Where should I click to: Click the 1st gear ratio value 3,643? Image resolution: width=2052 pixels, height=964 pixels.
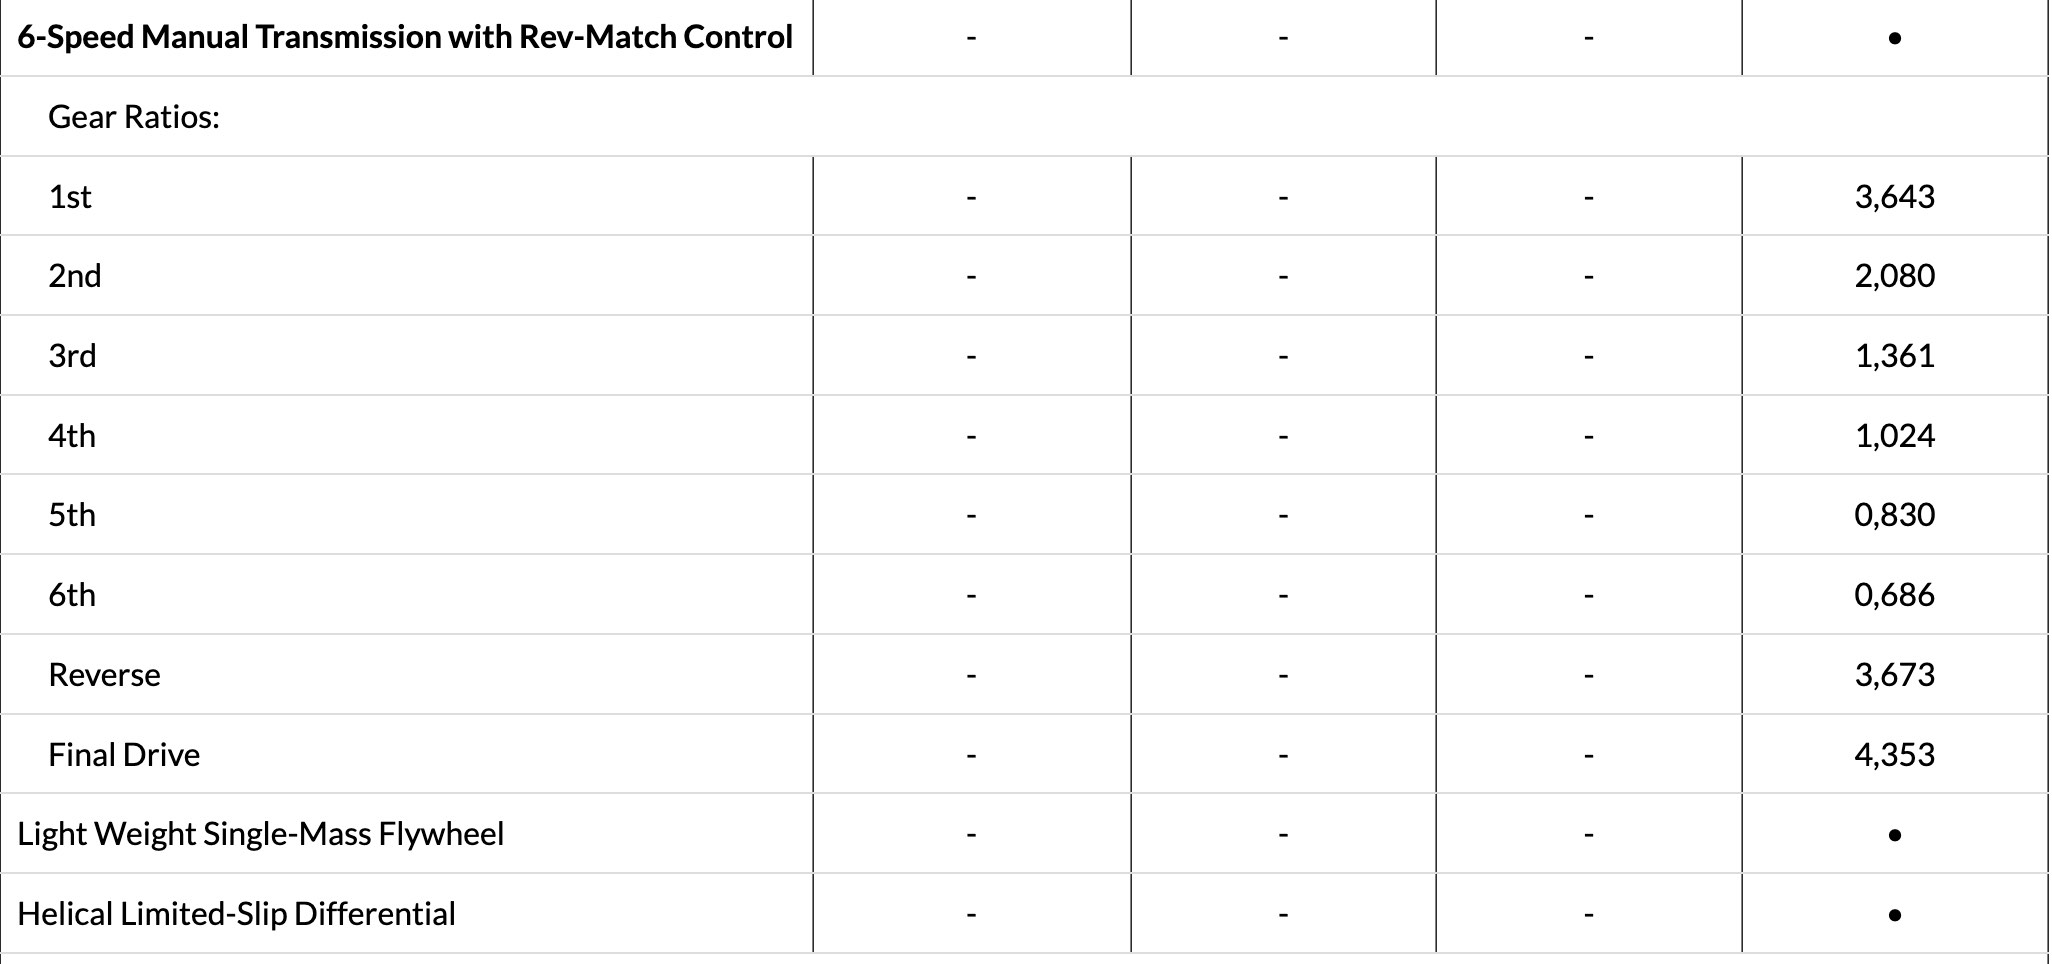pyautogui.click(x=1894, y=197)
